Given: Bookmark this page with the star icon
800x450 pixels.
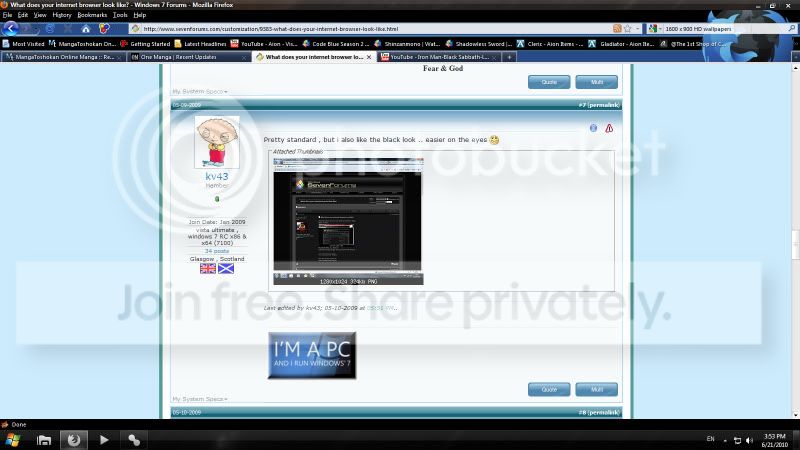Looking at the screenshot, I should [628, 29].
